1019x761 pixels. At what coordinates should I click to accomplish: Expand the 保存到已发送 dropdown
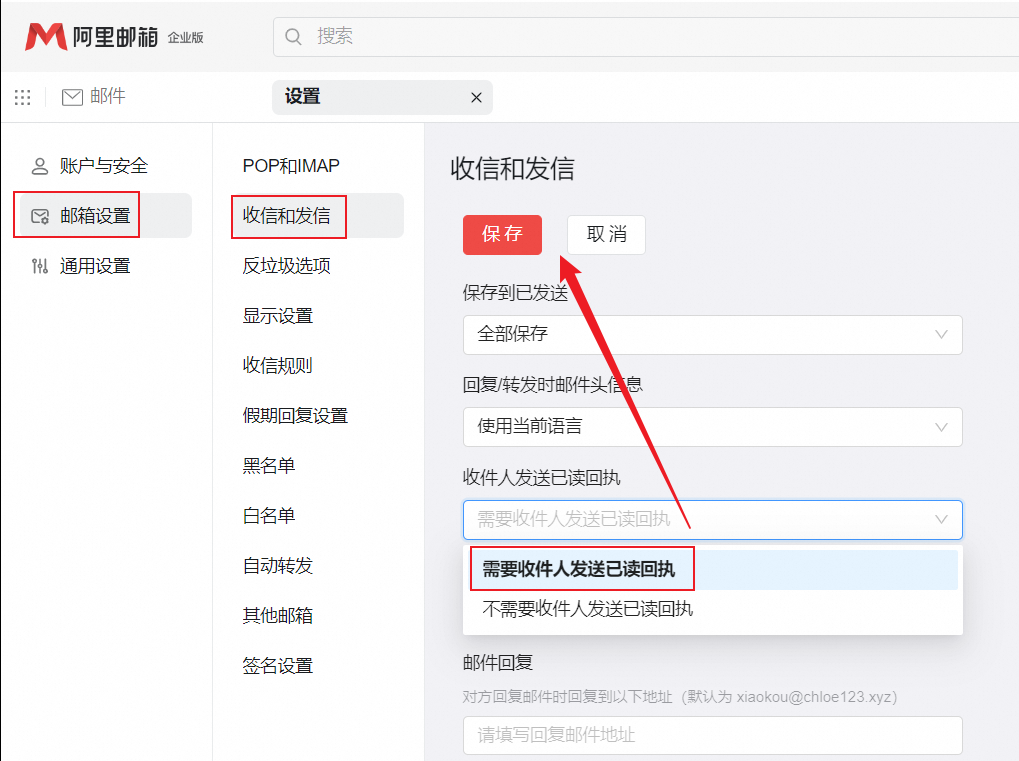click(712, 335)
